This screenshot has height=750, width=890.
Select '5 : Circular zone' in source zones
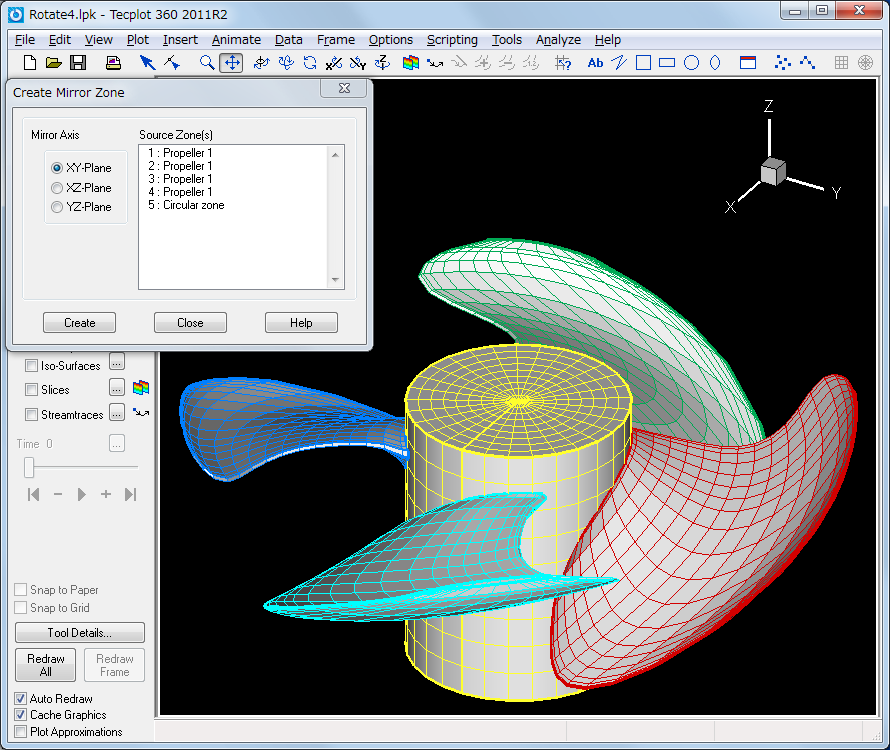186,205
